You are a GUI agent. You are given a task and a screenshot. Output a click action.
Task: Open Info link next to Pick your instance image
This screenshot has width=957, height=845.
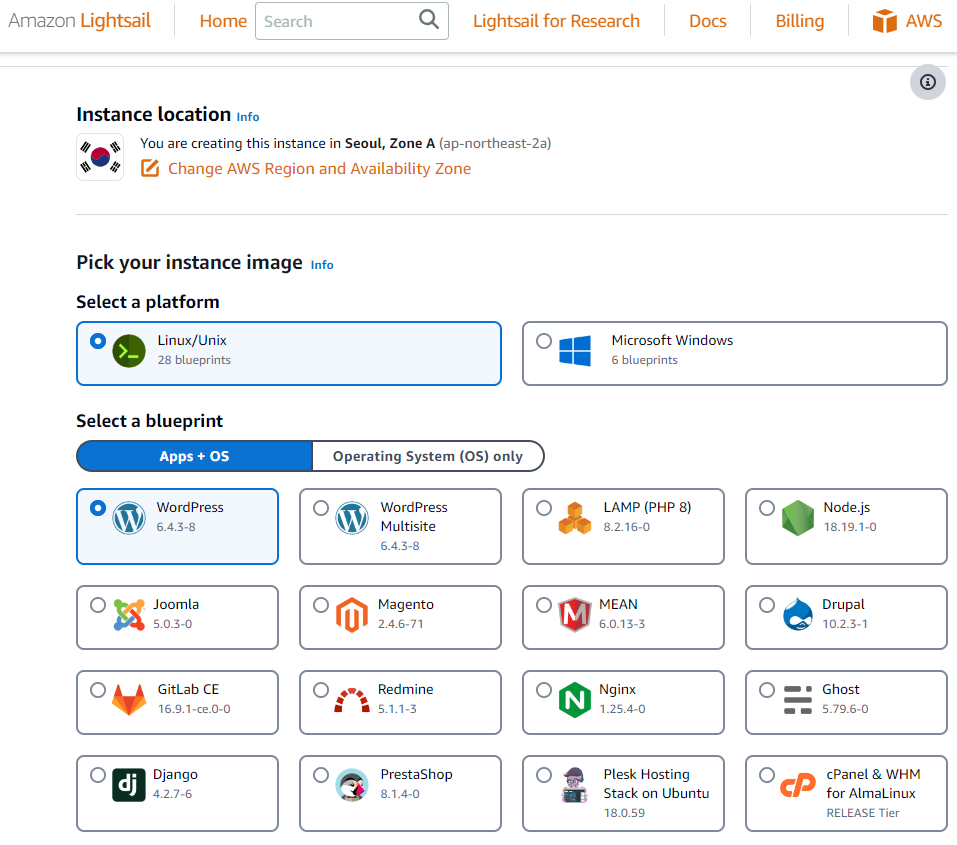point(322,265)
